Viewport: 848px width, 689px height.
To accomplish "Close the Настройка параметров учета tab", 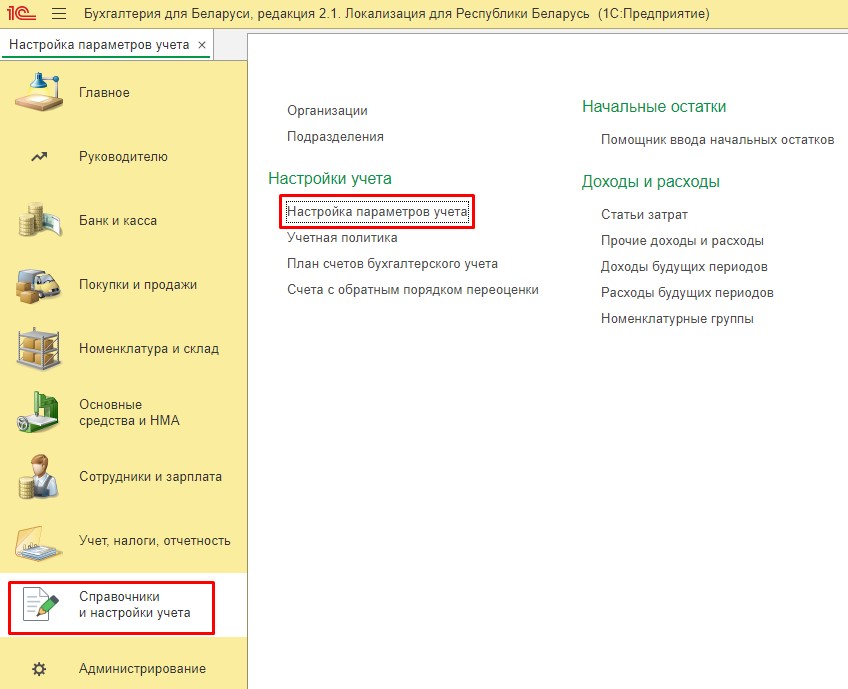I will point(202,45).
